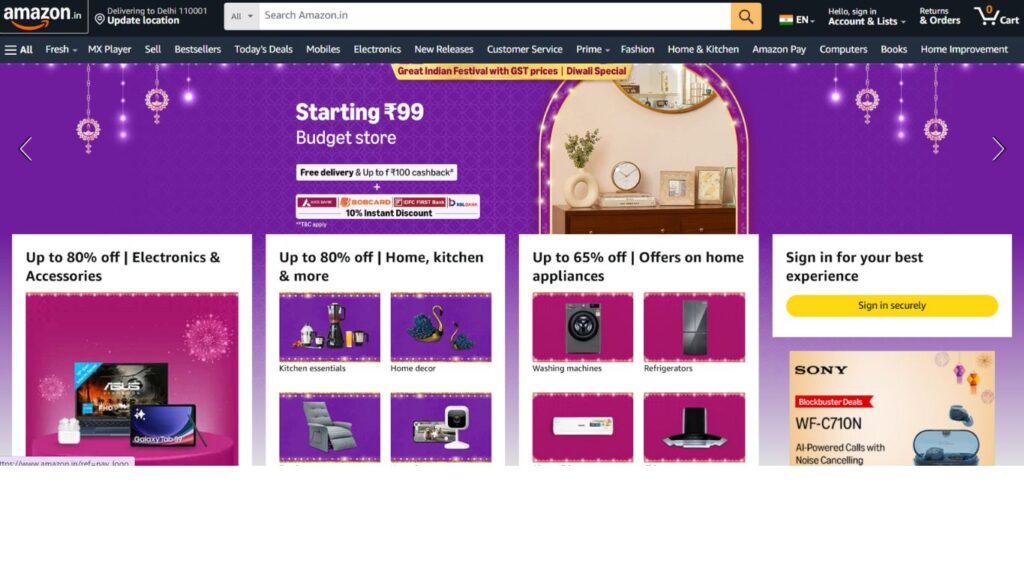Viewport: 1024px width, 576px height.
Task: Open the shopping cart icon
Action: click(996, 16)
